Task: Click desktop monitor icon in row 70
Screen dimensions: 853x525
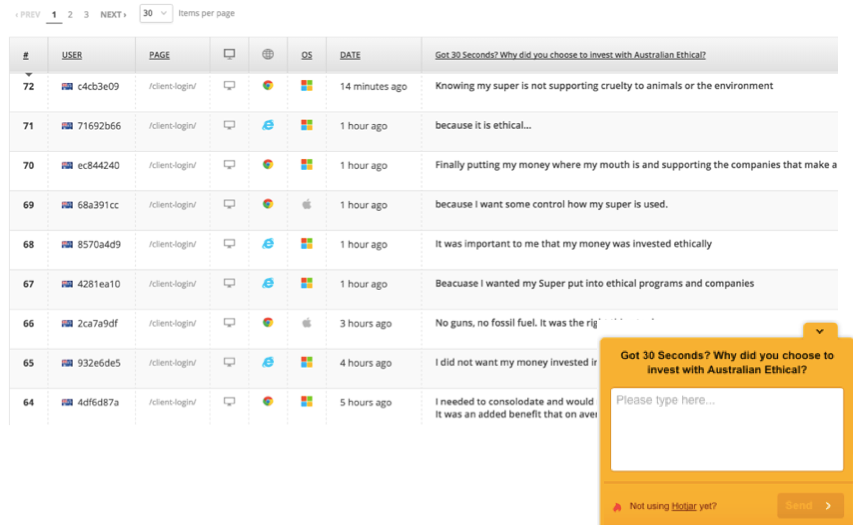Action: (230, 164)
